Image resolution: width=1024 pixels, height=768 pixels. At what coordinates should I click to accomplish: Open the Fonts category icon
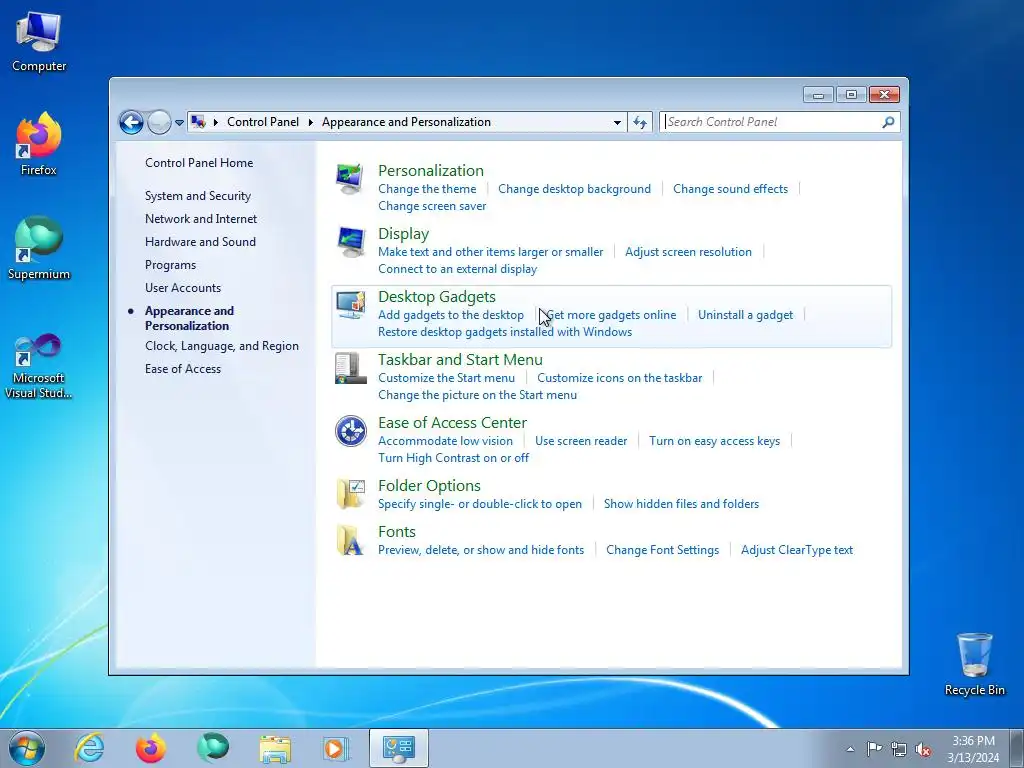[350, 540]
